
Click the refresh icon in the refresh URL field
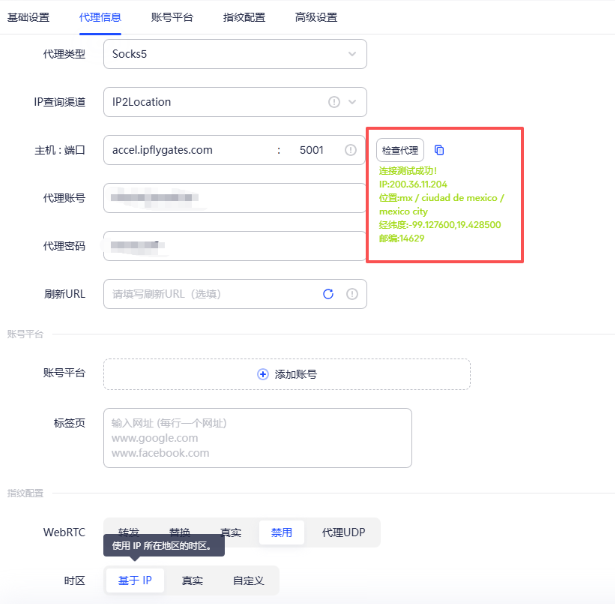(x=328, y=294)
